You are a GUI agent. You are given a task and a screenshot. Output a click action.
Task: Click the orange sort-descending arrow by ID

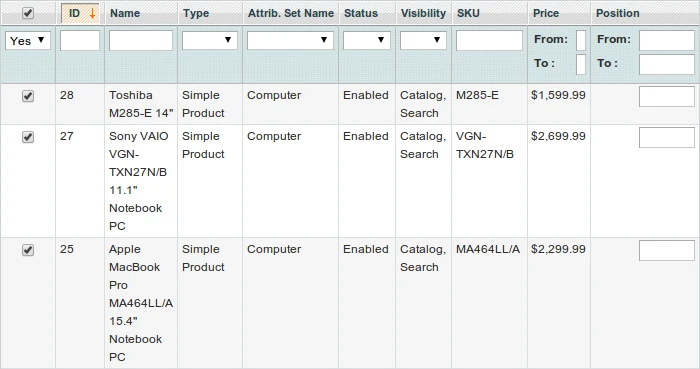[92, 13]
